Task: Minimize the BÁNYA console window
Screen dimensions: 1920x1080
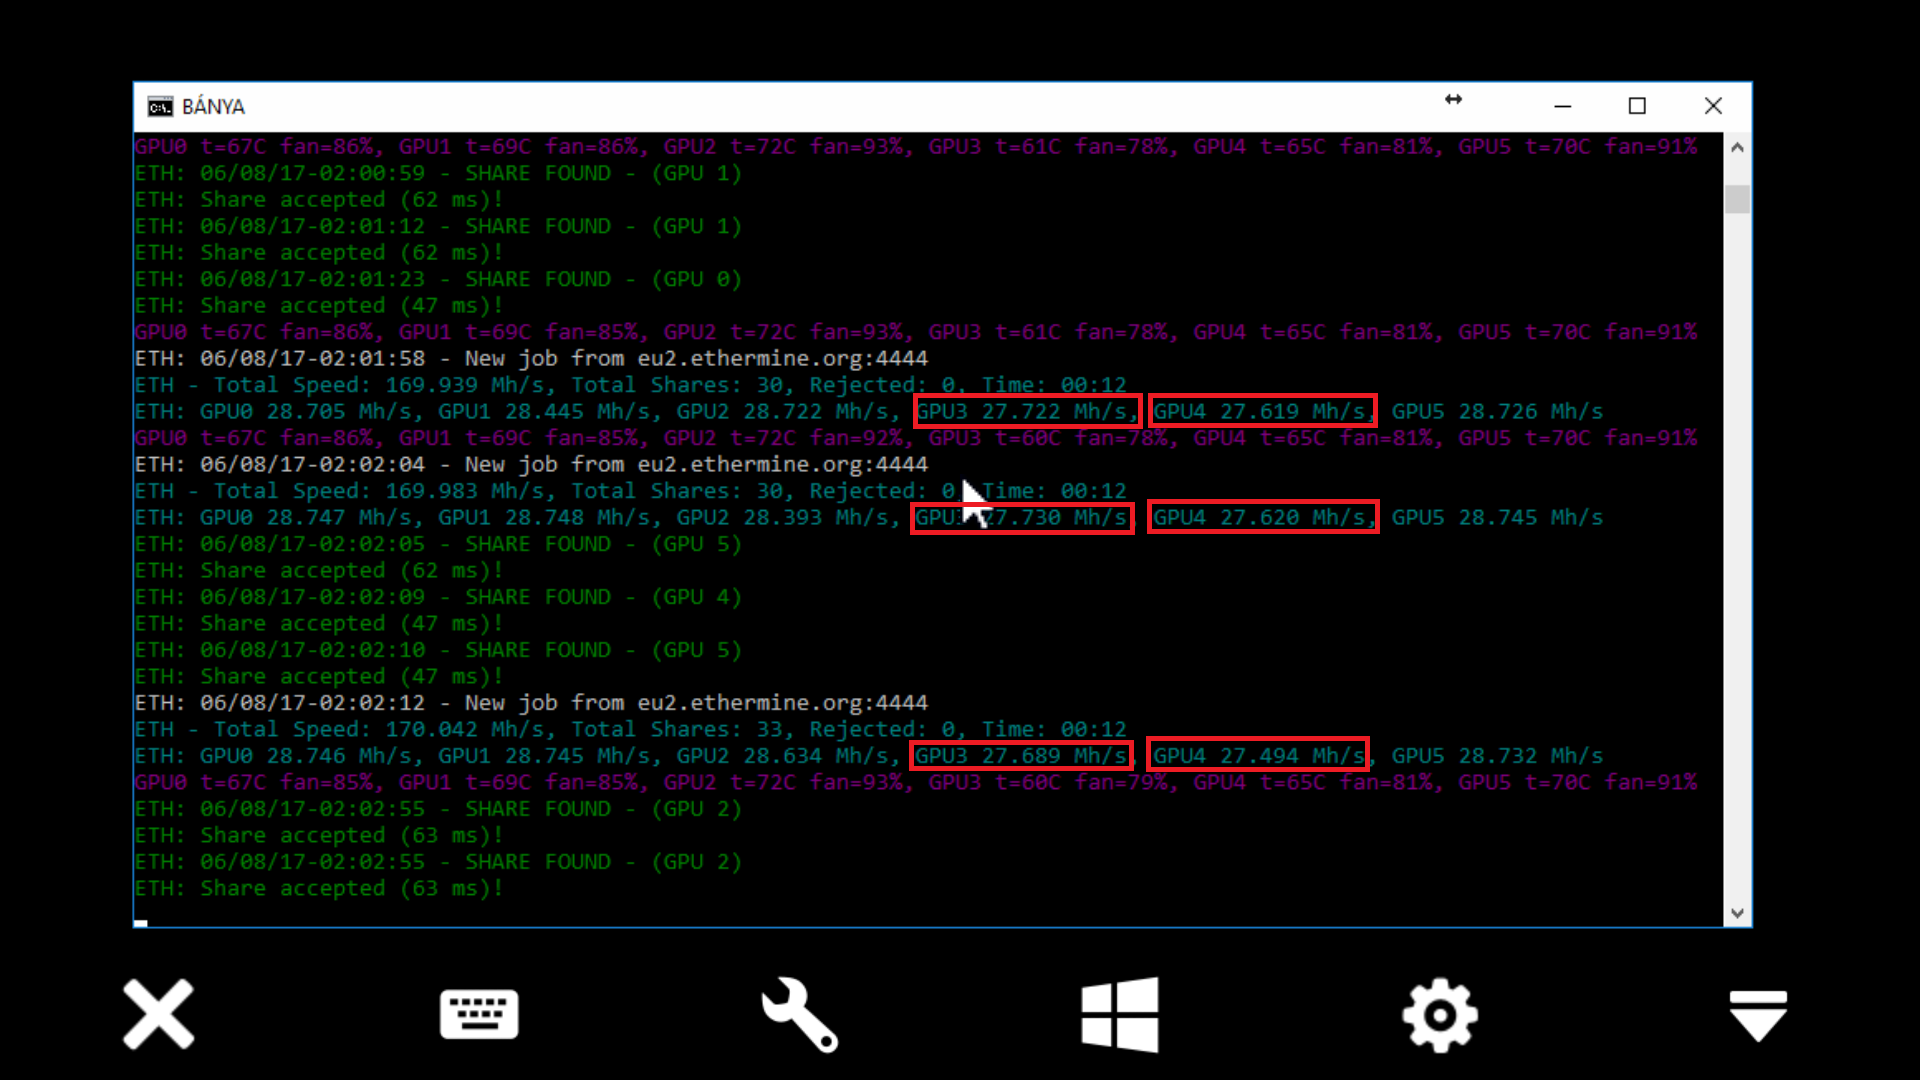Action: pyautogui.click(x=1563, y=106)
